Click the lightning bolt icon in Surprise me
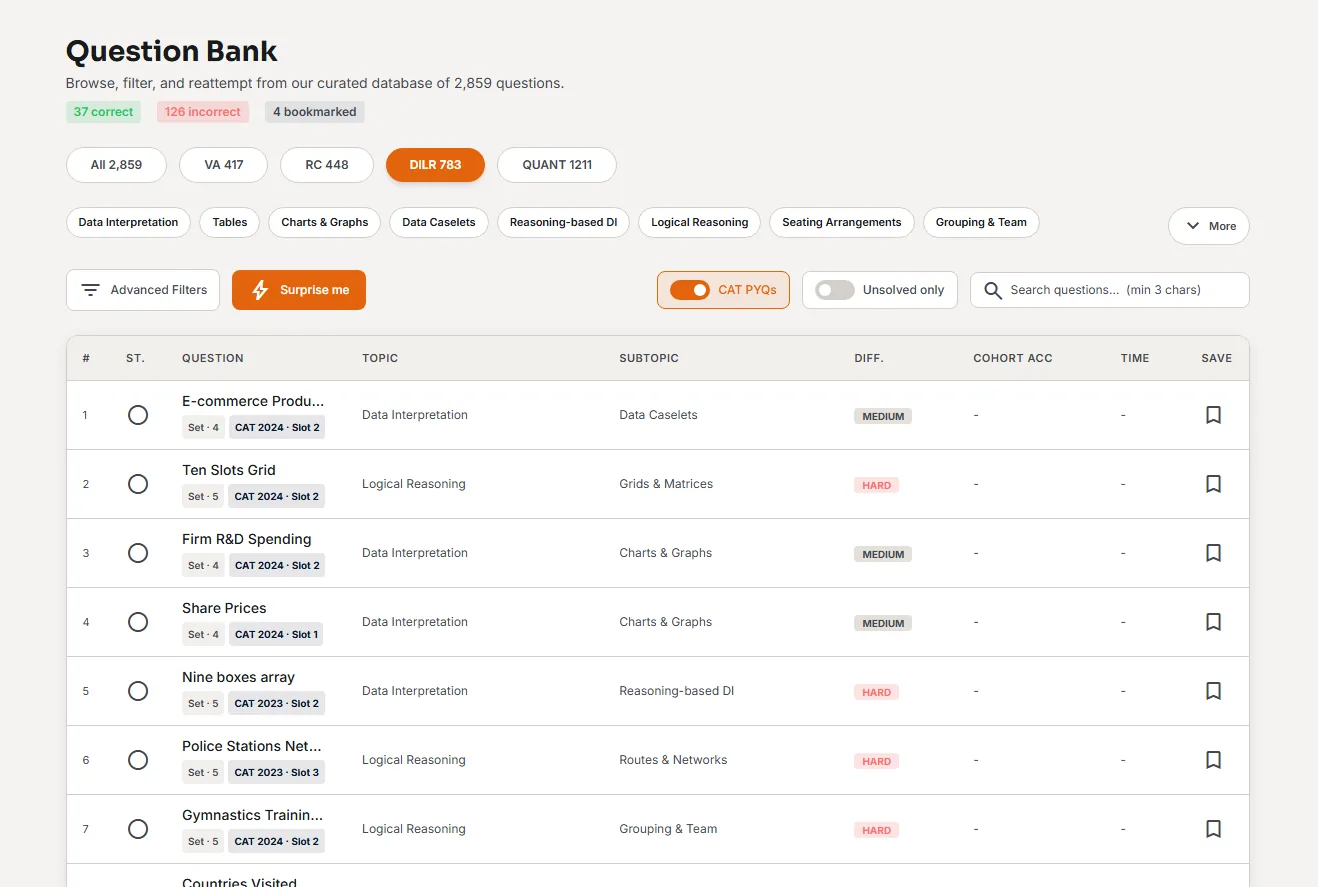This screenshot has width=1318, height=887. (260, 290)
